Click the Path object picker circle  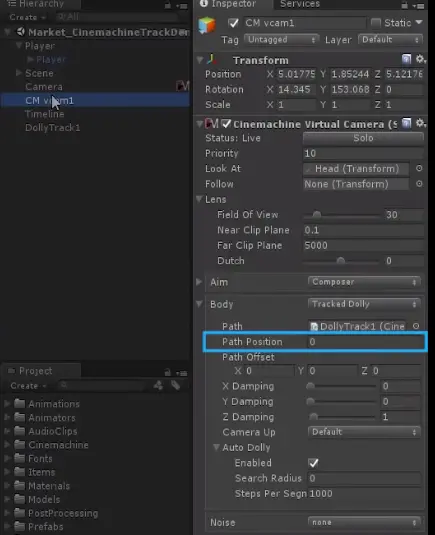pos(416,326)
